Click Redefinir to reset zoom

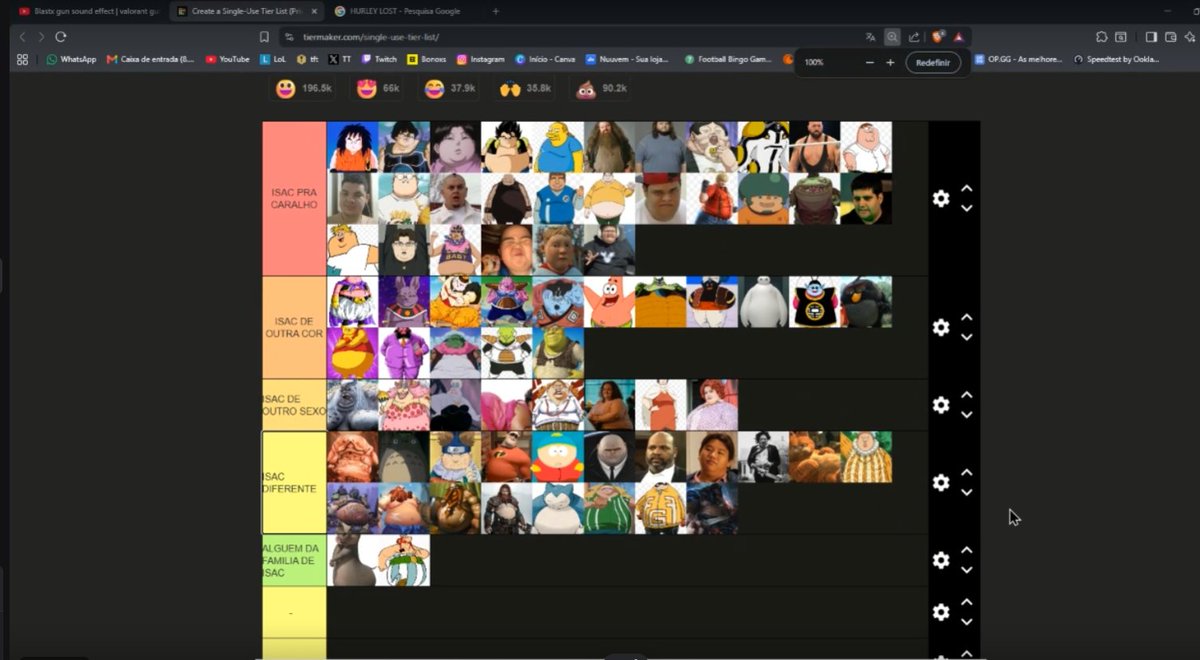pos(934,62)
